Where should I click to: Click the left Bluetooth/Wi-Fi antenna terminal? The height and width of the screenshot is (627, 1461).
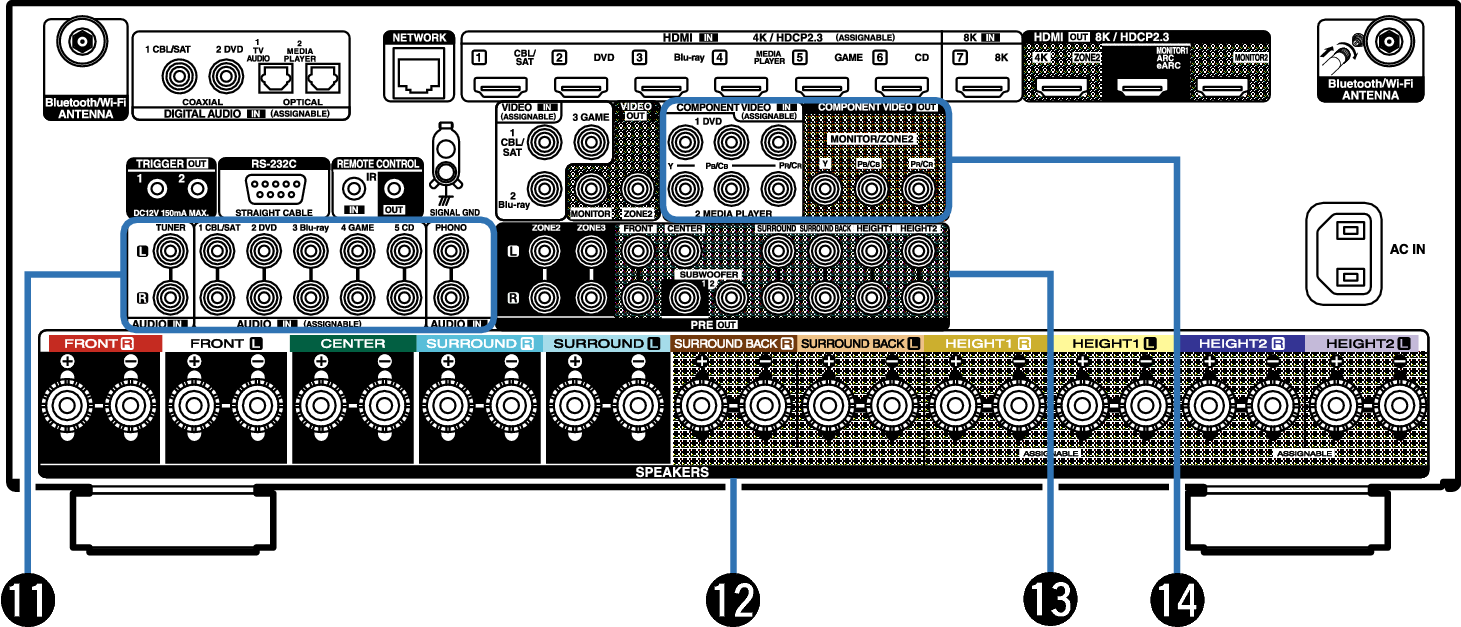pyautogui.click(x=77, y=43)
